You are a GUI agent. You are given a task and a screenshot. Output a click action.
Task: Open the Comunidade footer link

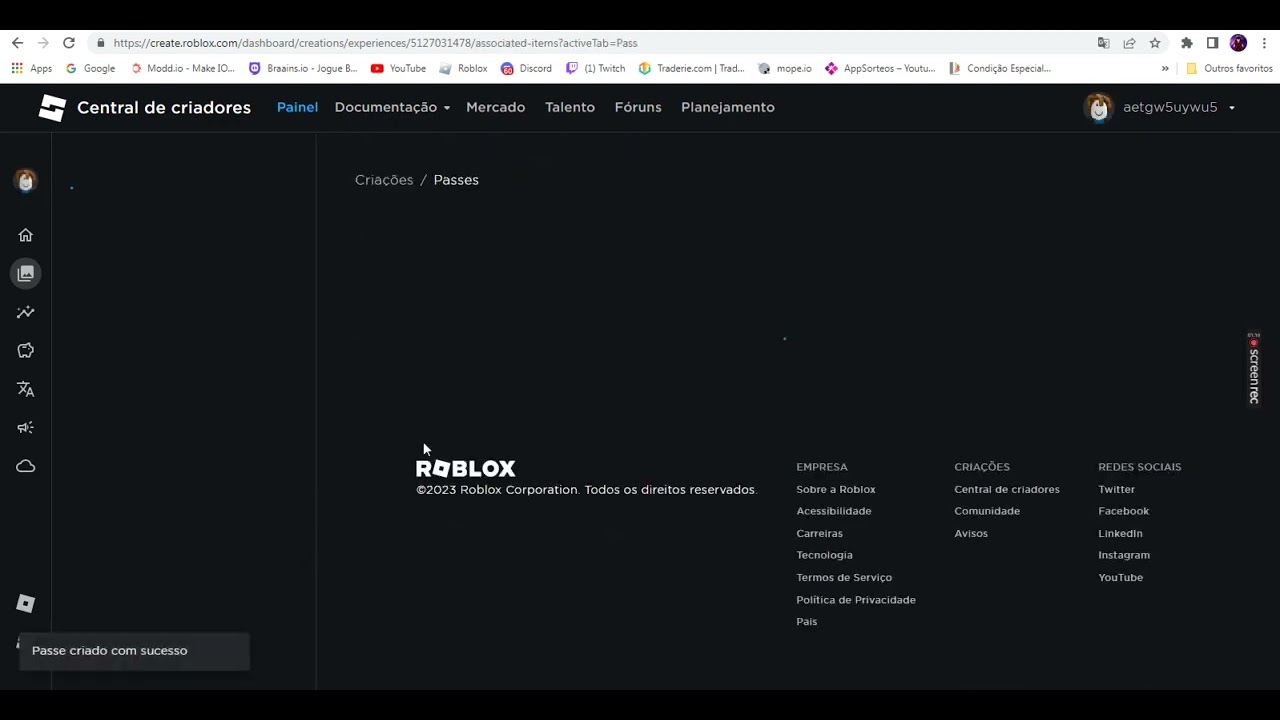(x=987, y=511)
